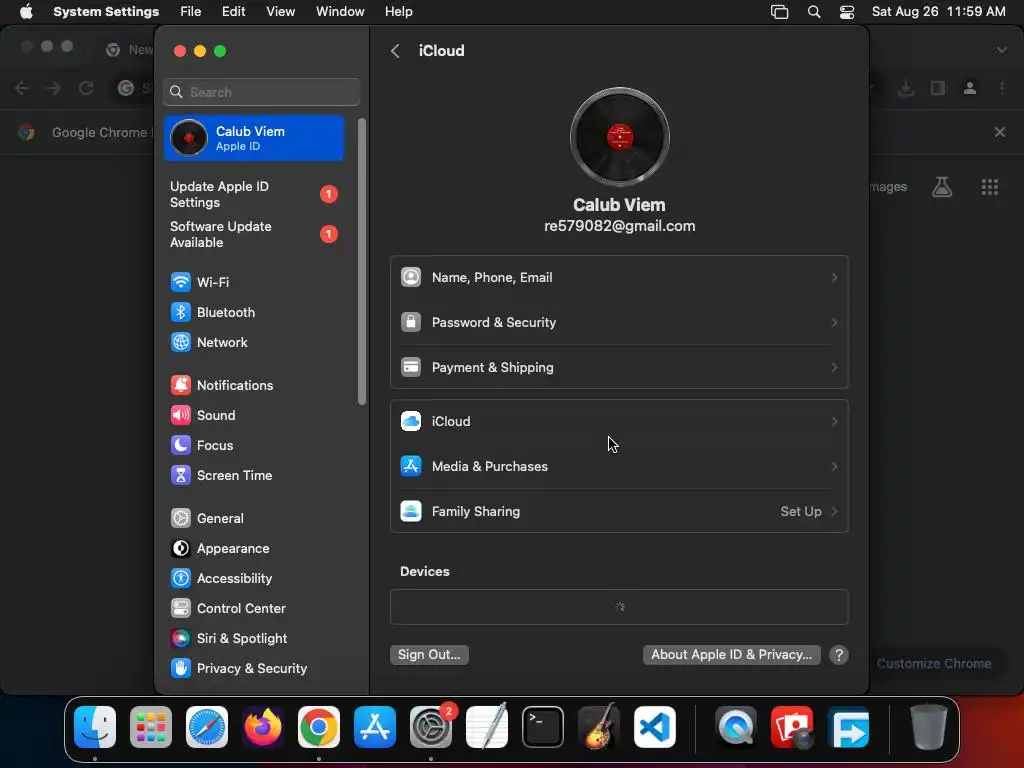The image size is (1024, 768).
Task: Open Spotlight search in menu bar
Action: pyautogui.click(x=814, y=12)
